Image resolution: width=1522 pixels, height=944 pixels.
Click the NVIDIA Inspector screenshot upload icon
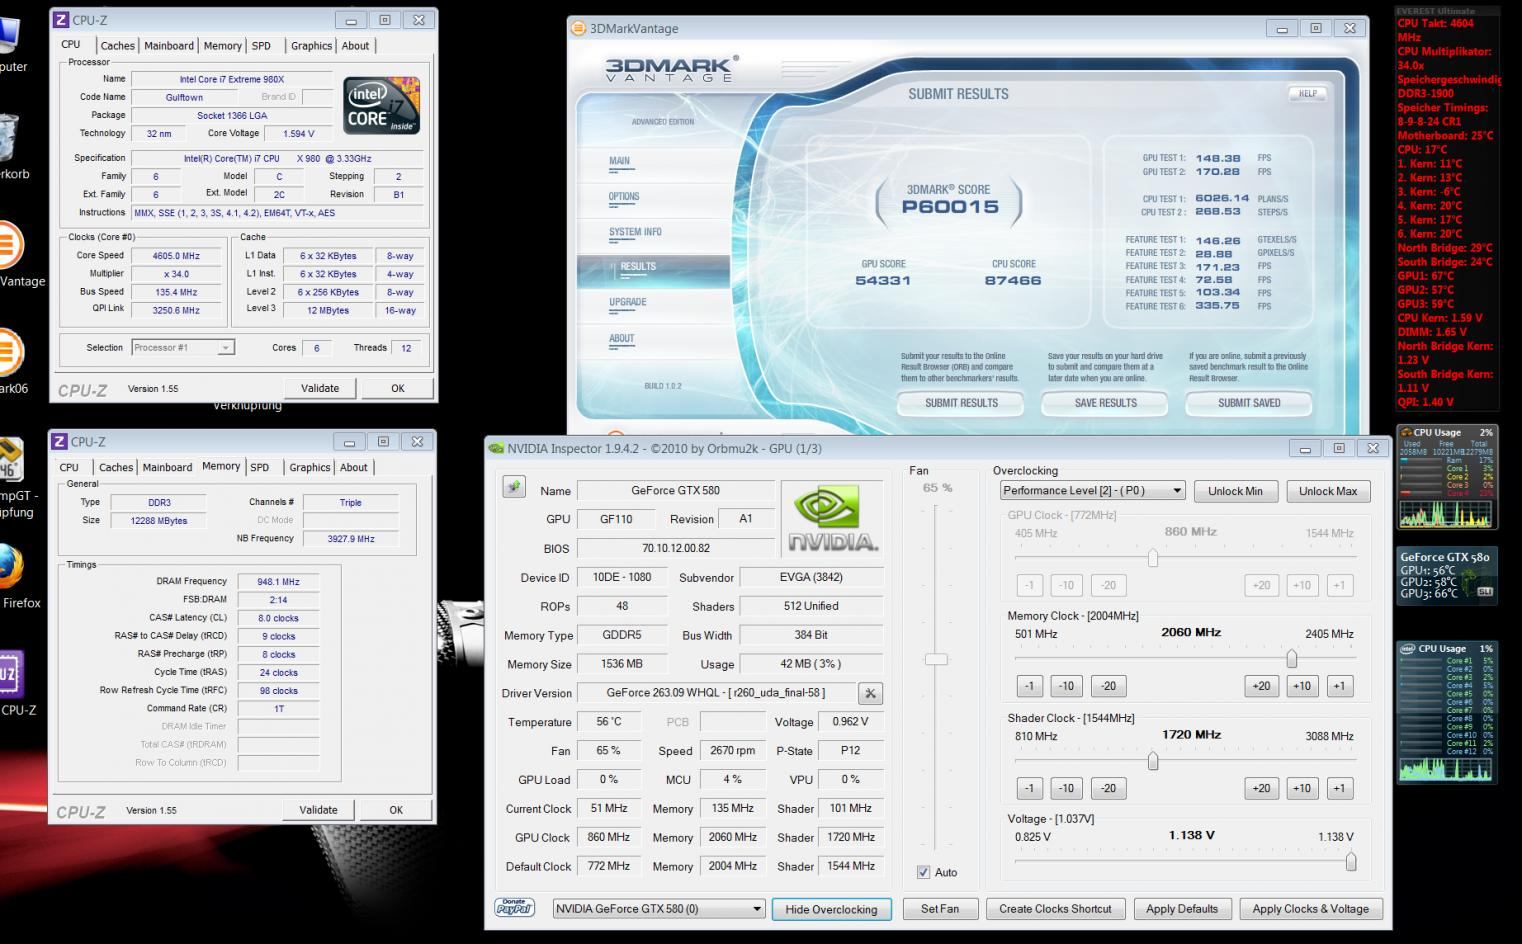(x=514, y=487)
